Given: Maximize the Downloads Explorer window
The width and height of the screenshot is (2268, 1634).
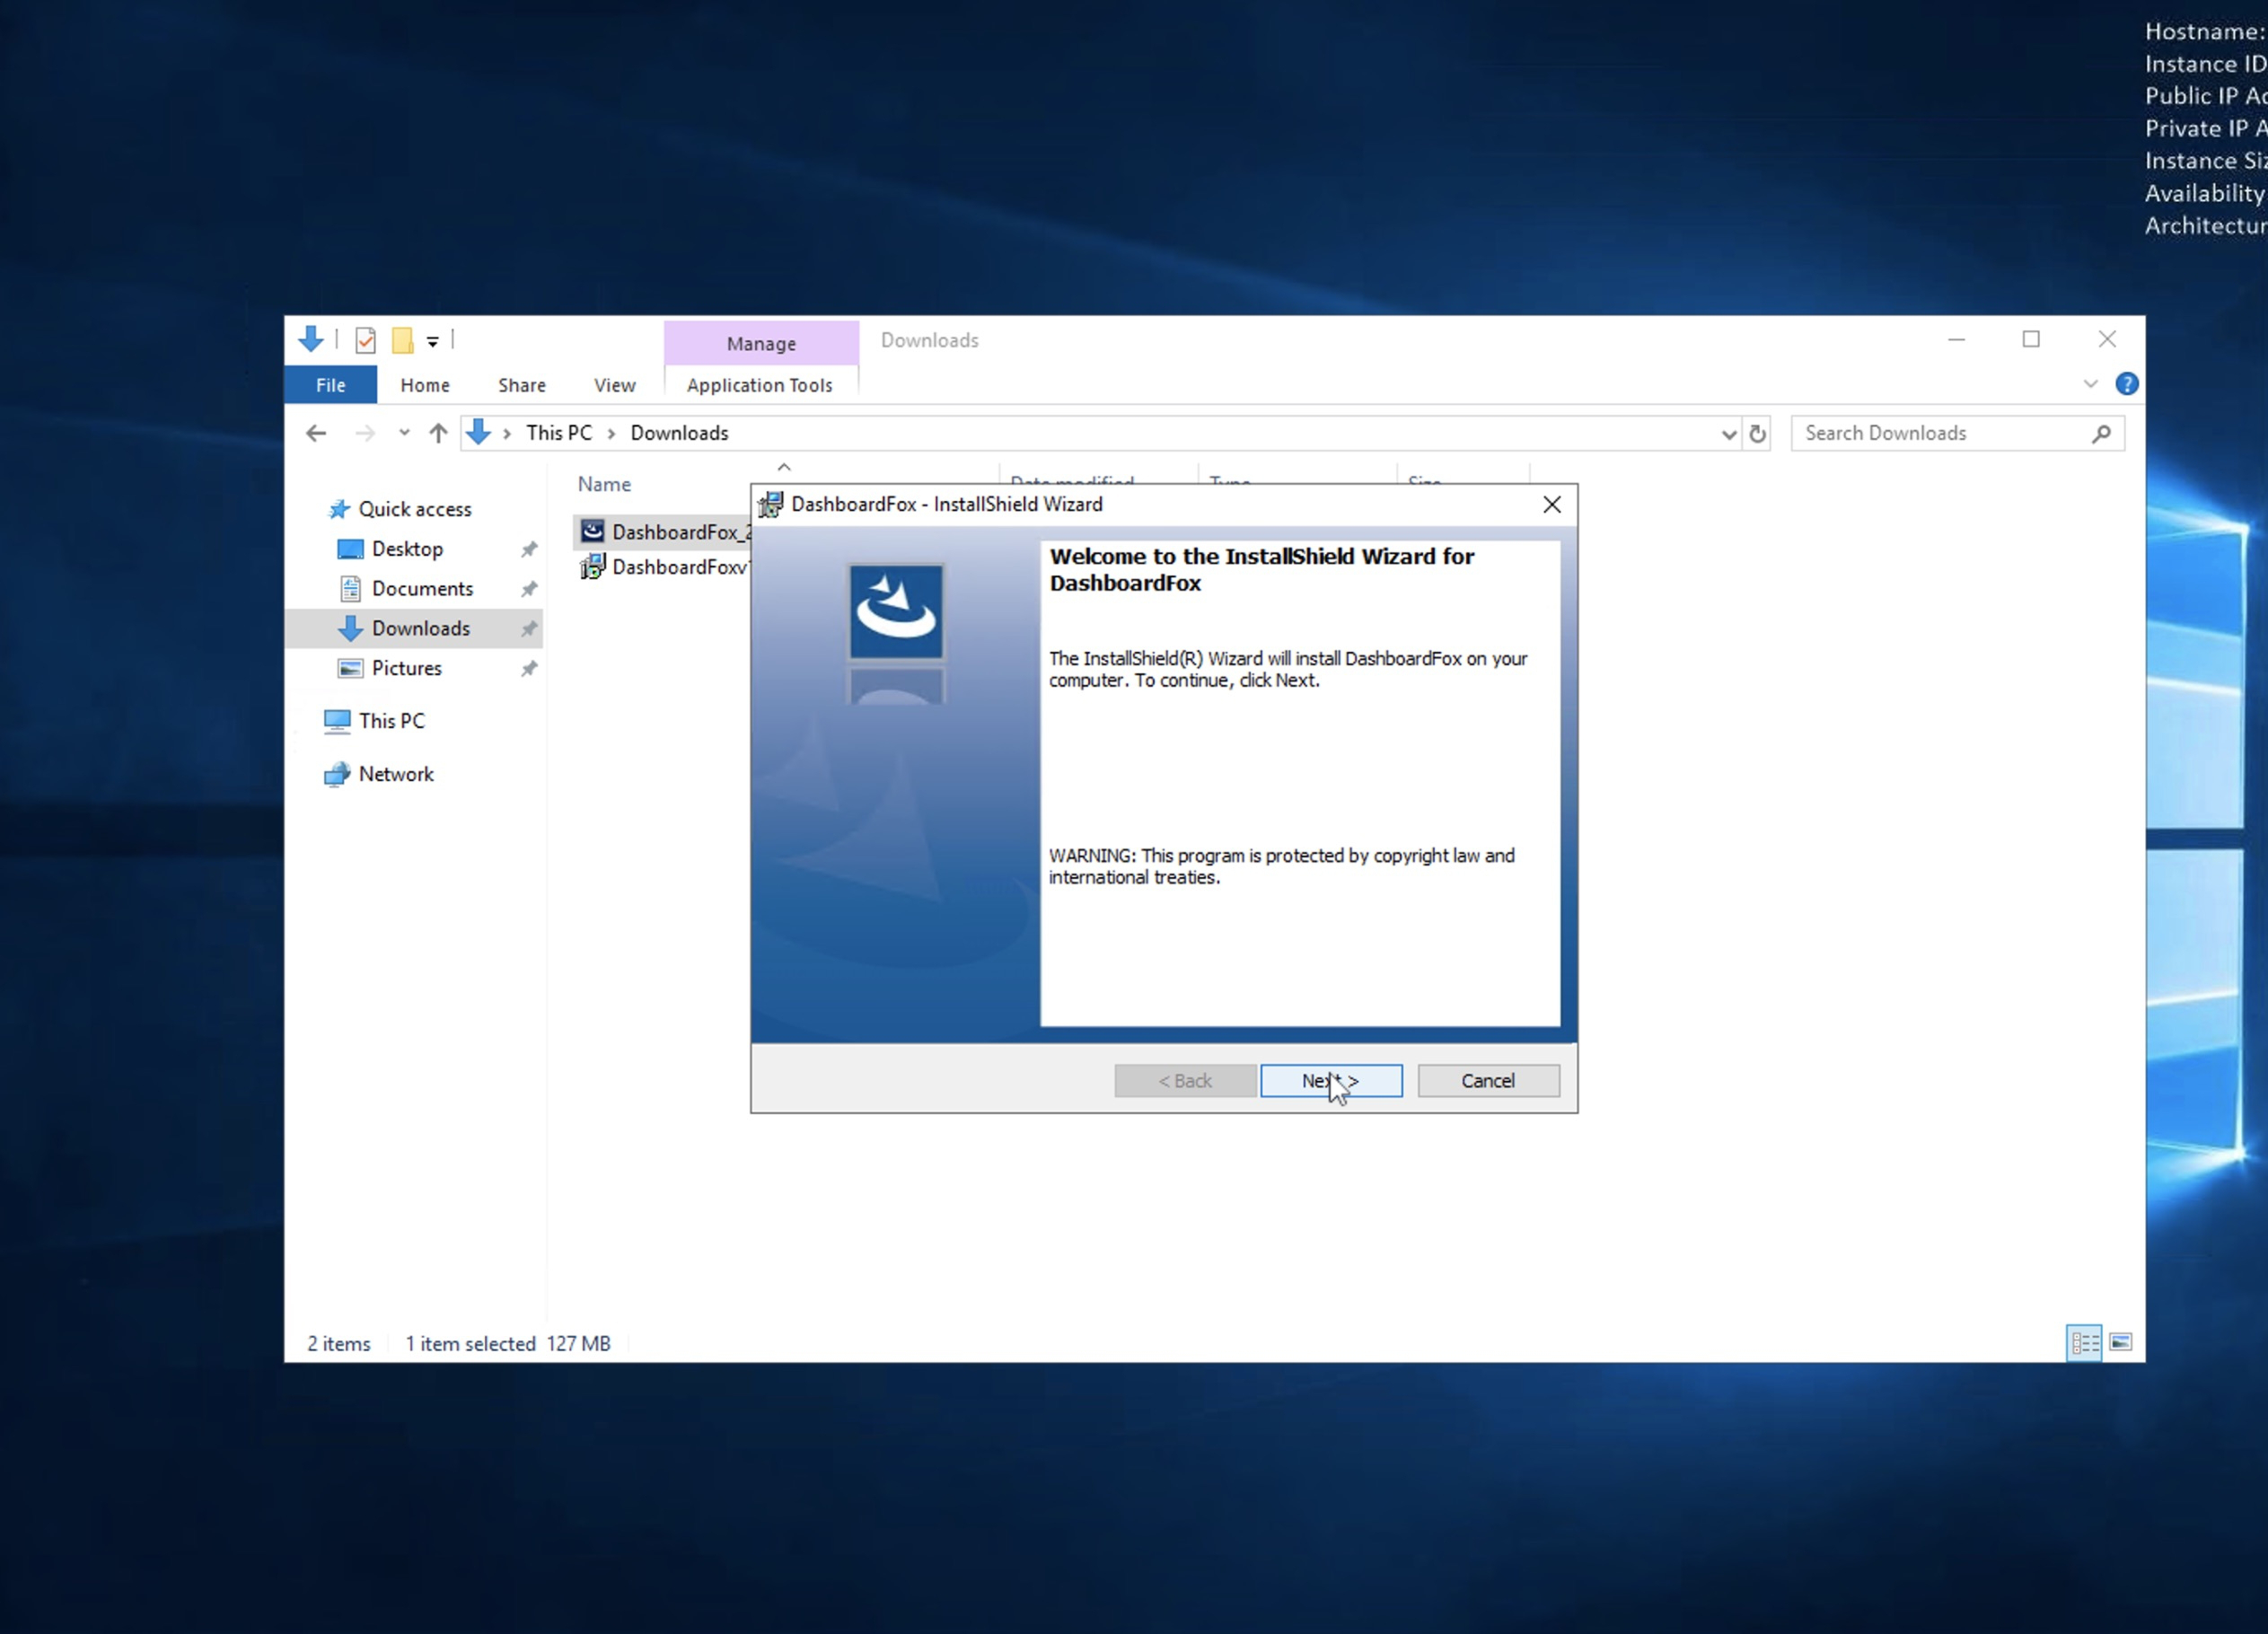Looking at the screenshot, I should [2030, 340].
